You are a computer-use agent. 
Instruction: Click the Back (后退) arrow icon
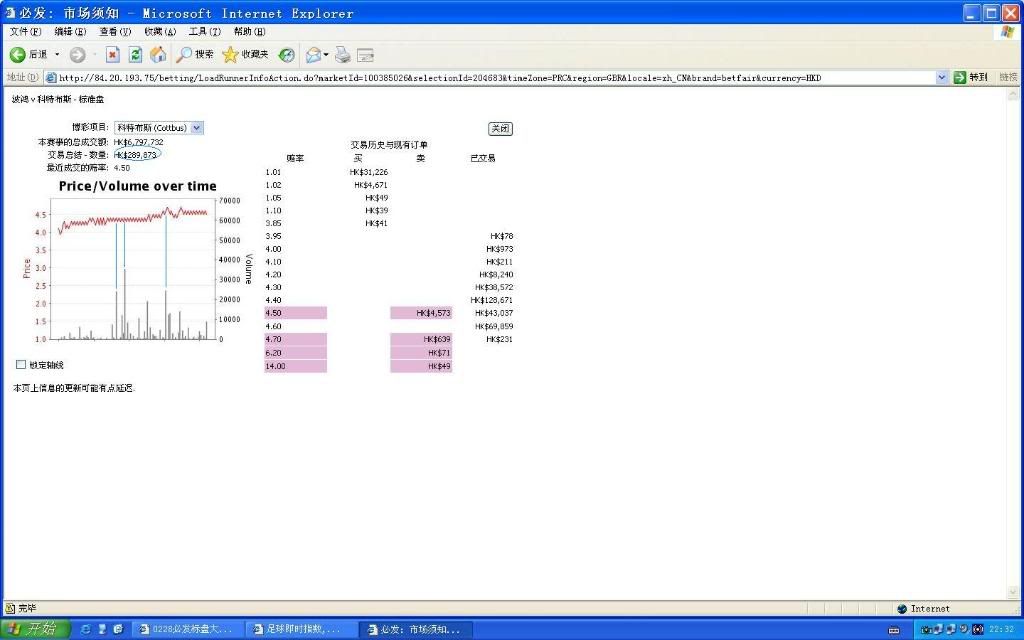[x=18, y=55]
